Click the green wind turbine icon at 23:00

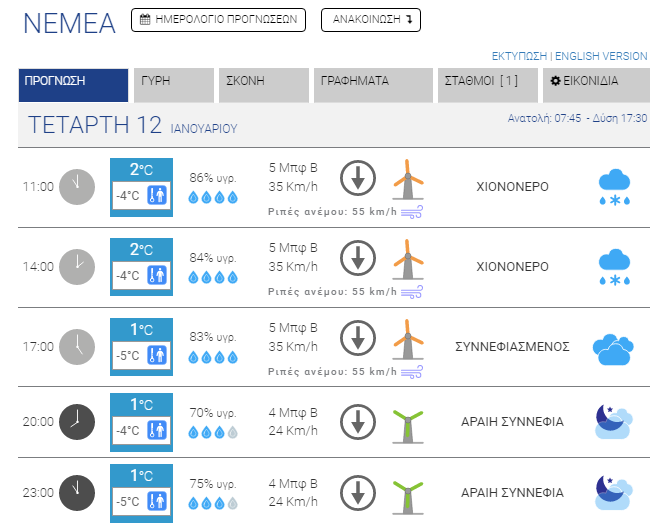407,493
